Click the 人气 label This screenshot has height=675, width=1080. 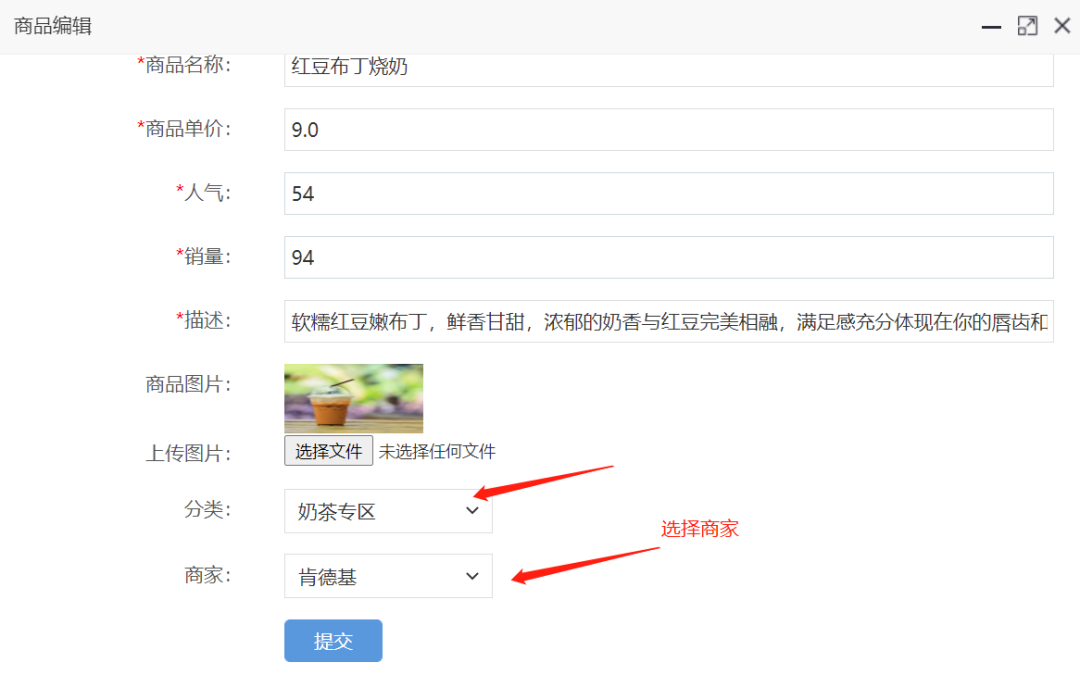(x=203, y=193)
